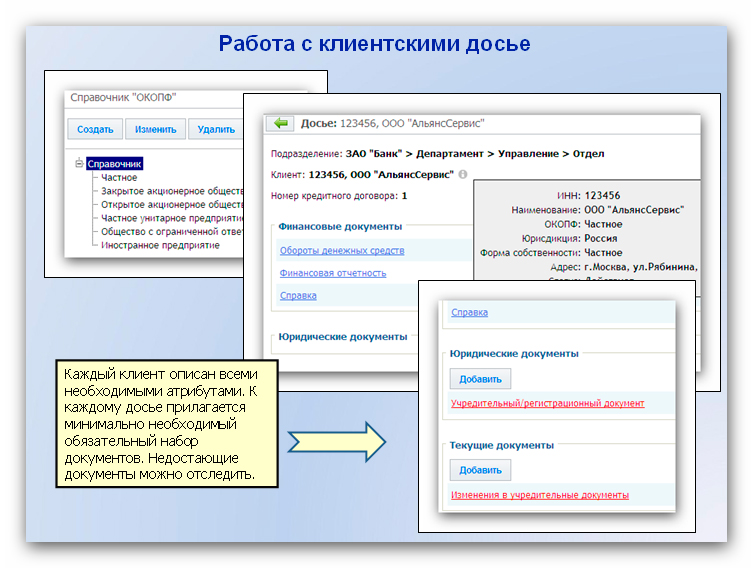753x568 pixels.
Task: Click the Финансовые документы section heading
Action: coord(340,226)
